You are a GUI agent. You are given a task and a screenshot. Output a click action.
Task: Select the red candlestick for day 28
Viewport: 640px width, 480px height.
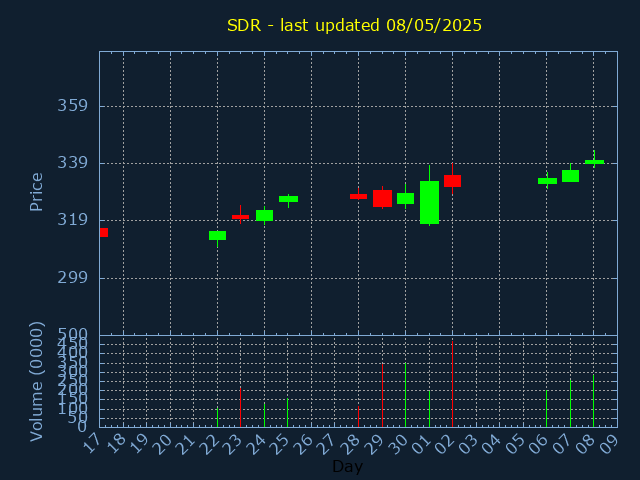click(x=358, y=196)
